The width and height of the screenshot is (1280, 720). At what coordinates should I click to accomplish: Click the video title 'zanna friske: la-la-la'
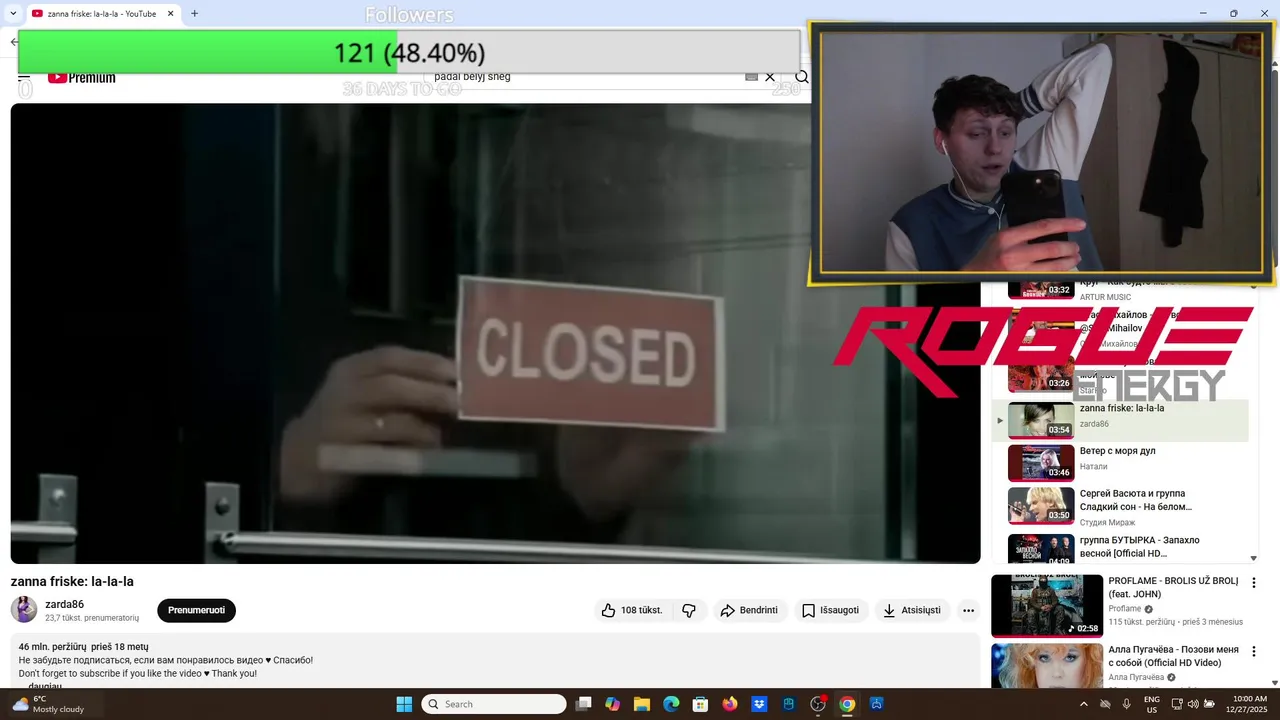[x=72, y=581]
